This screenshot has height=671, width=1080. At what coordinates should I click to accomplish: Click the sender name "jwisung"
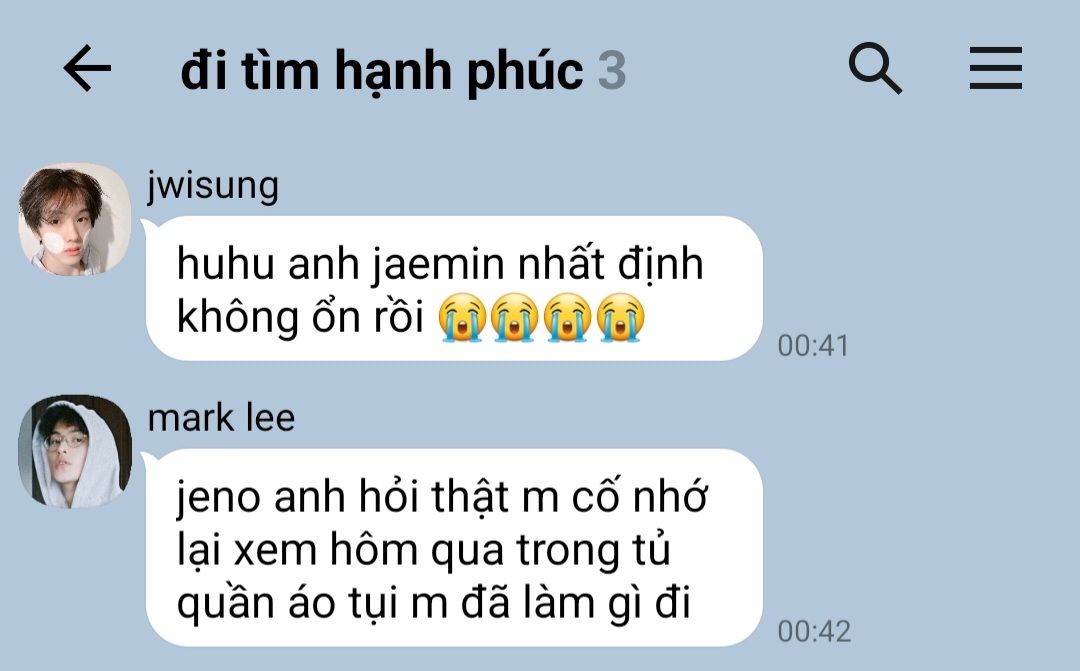(213, 187)
